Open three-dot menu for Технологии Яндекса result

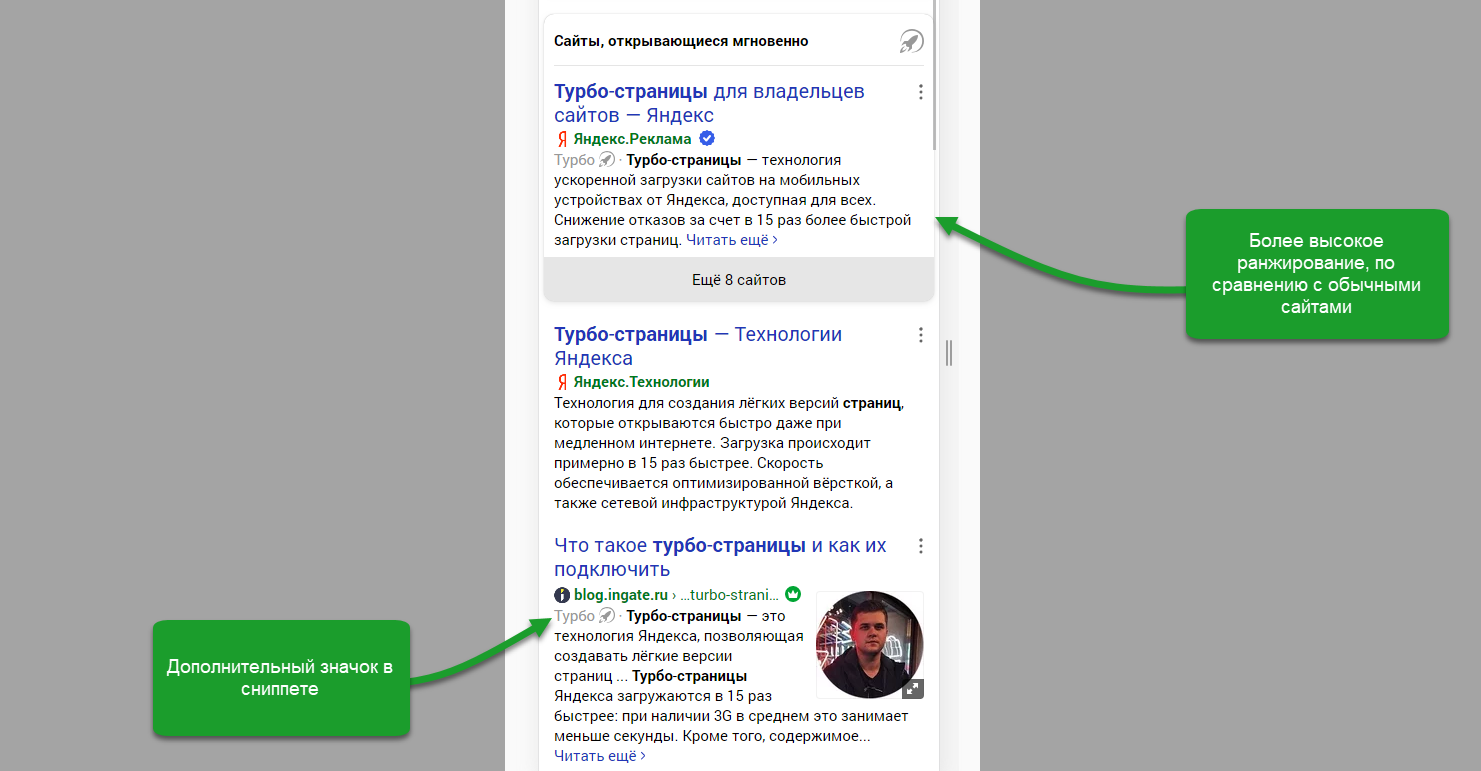920,335
